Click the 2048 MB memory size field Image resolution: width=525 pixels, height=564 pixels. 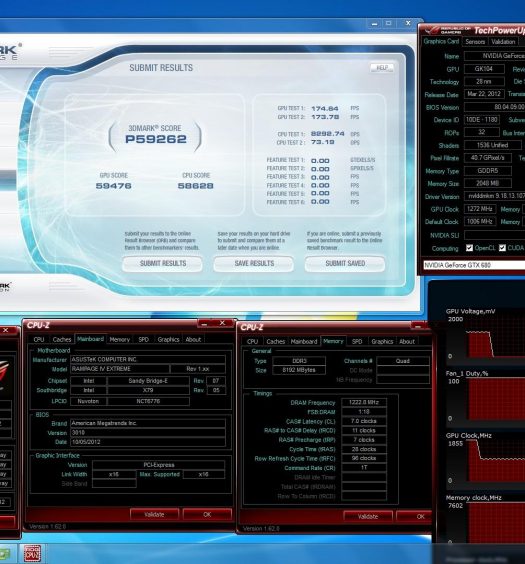488,183
